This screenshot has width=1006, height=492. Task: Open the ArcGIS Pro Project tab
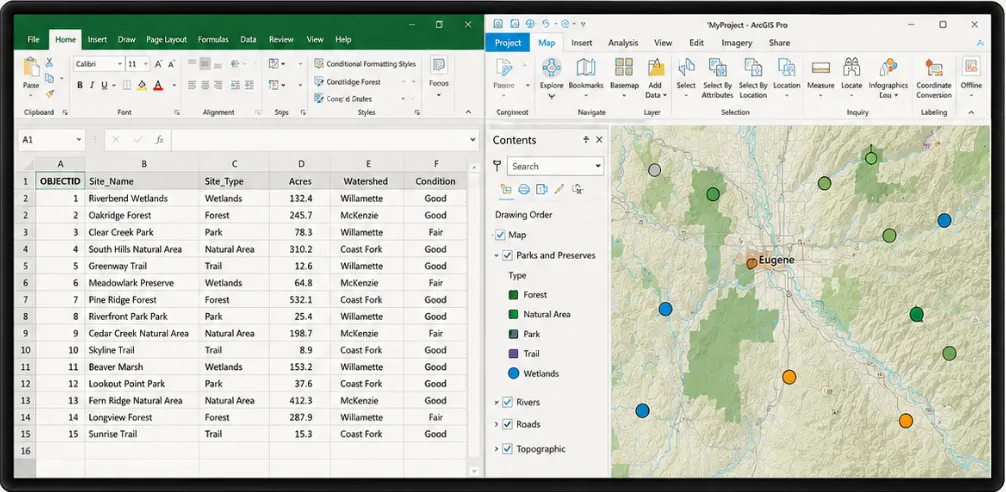click(507, 43)
